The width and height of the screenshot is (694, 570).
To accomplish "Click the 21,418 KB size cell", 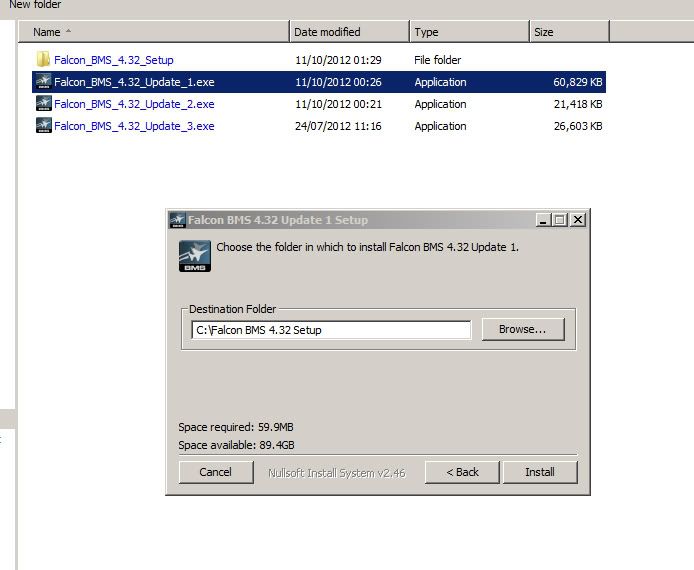I will click(578, 104).
